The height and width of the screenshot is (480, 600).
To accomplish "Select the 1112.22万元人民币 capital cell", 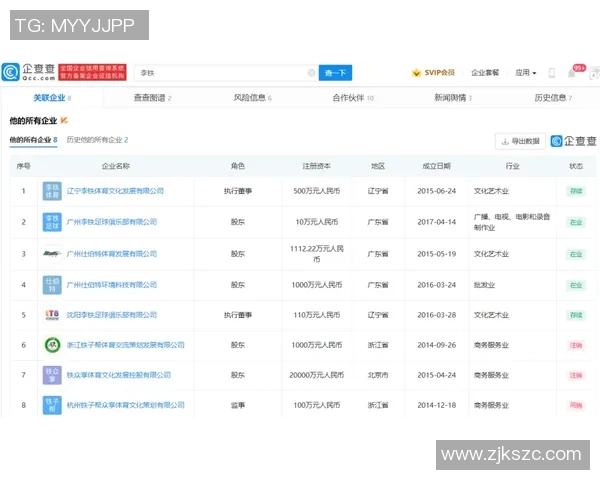I will (316, 254).
